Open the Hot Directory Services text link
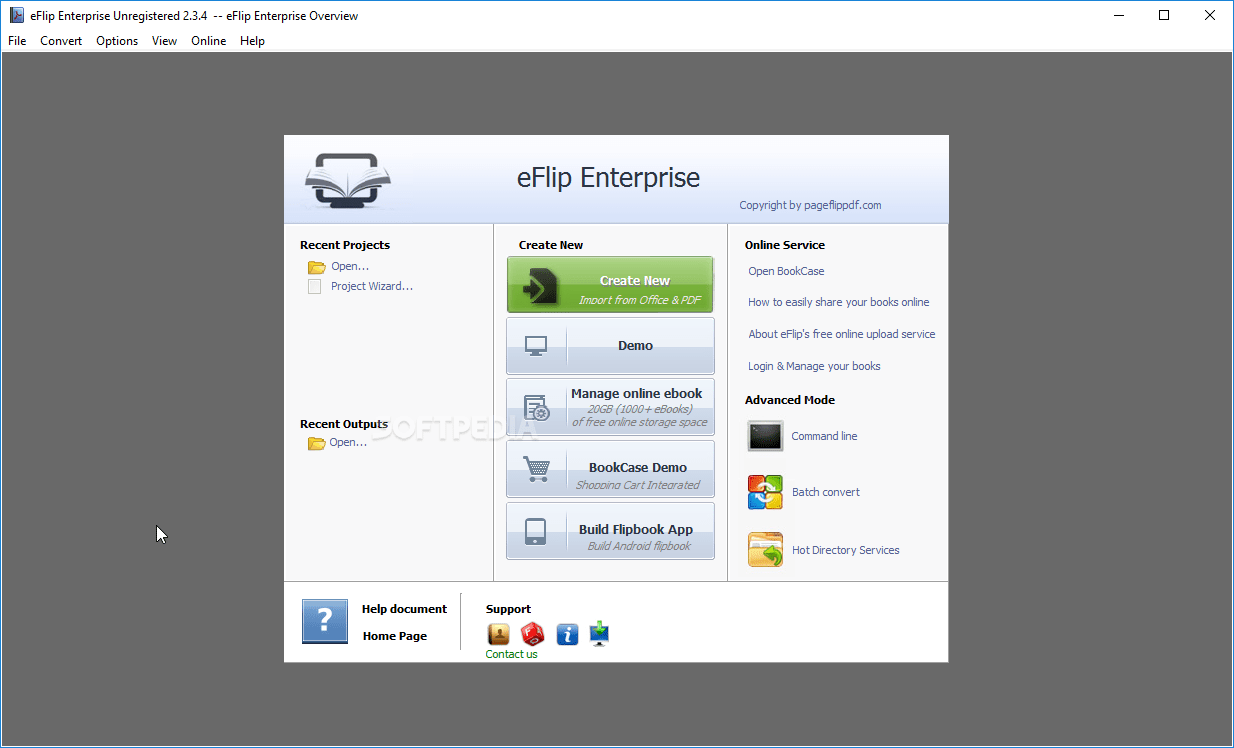The image size is (1234, 748). 846,550
